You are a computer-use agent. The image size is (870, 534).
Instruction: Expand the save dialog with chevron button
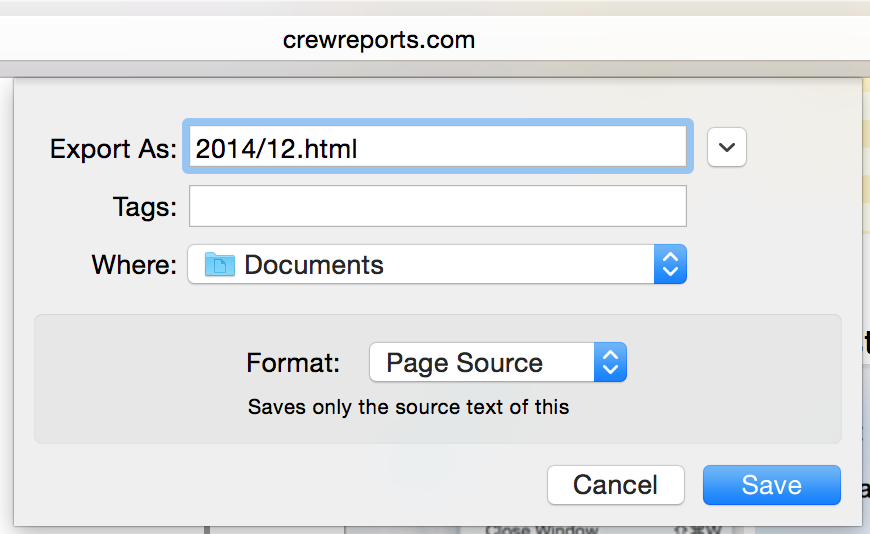click(726, 147)
